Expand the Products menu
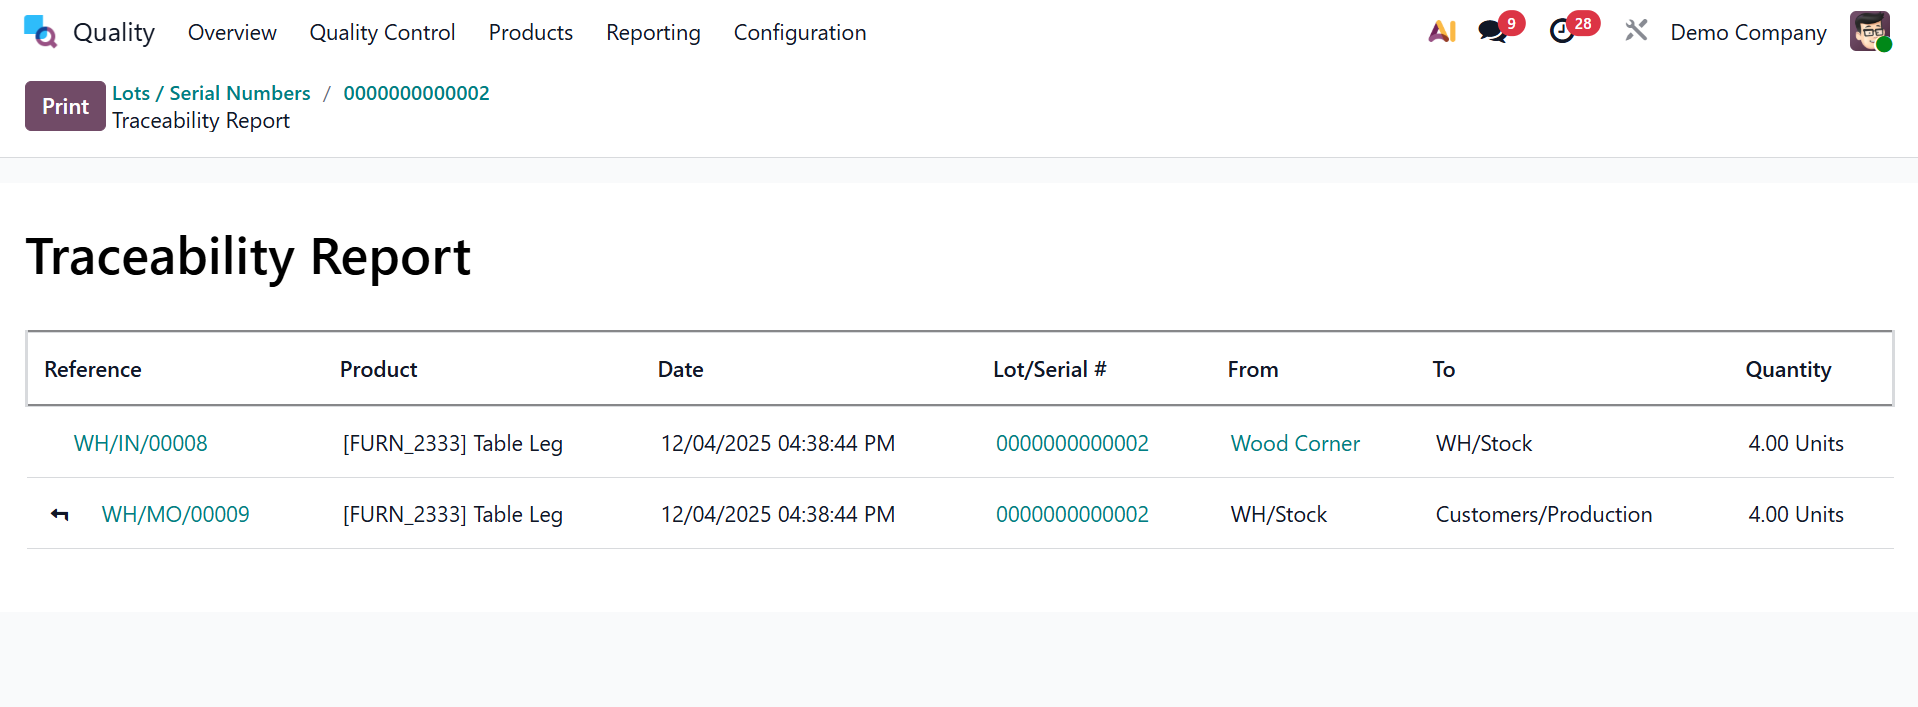Viewport: 1918px width, 707px height. pos(530,32)
